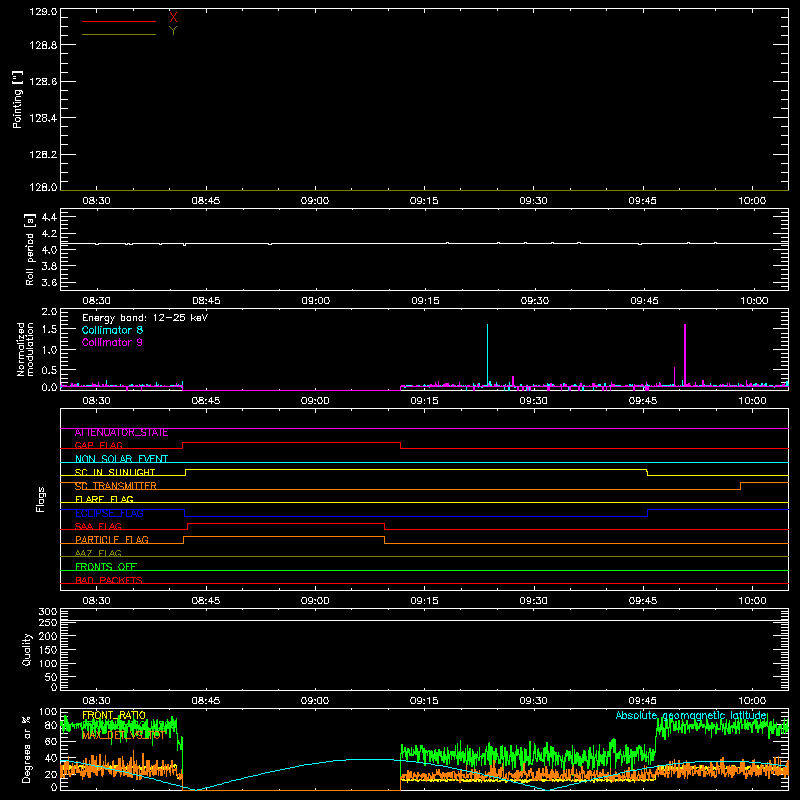Click the SAA_FLAG label
This screenshot has height=800, width=800.
click(98, 527)
